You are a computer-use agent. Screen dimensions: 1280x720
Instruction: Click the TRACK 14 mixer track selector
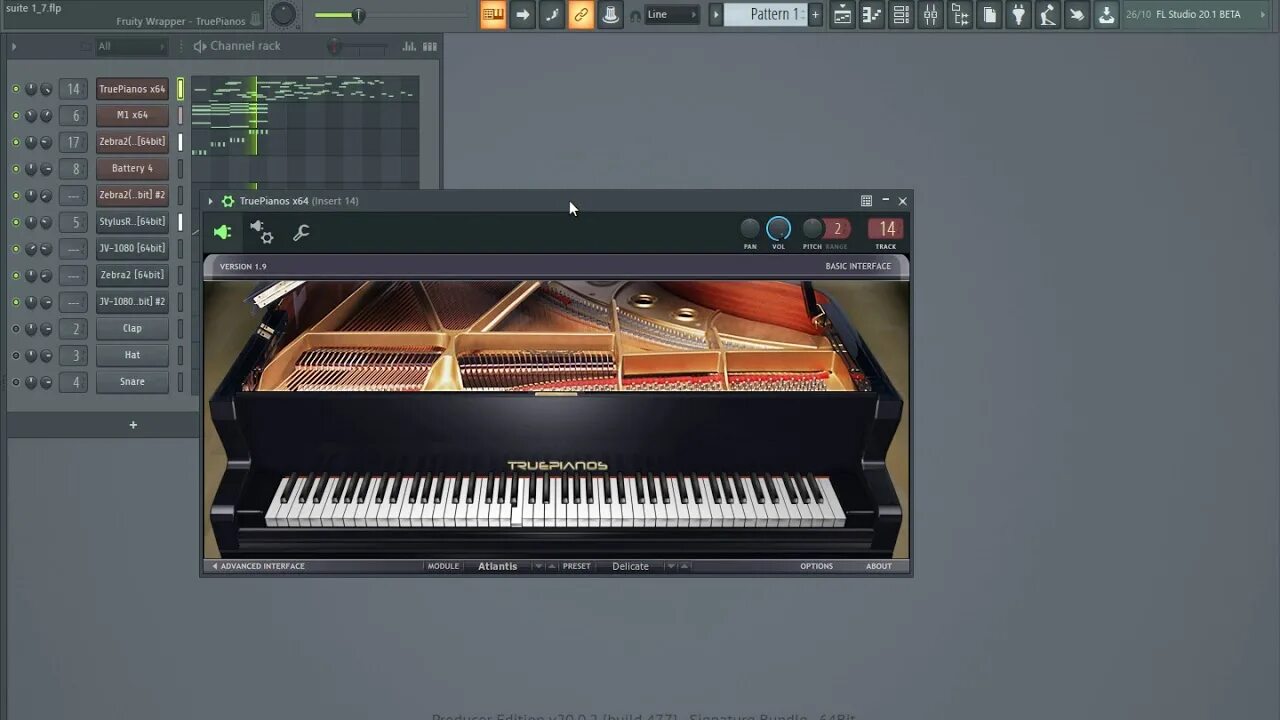(x=886, y=229)
